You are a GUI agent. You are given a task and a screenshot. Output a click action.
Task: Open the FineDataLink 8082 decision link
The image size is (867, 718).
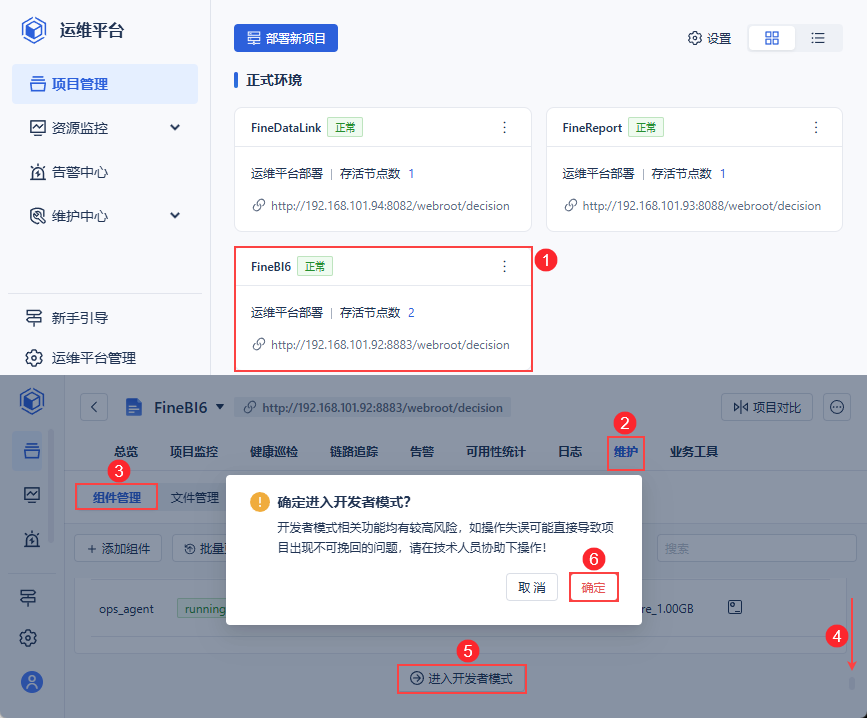[390, 206]
